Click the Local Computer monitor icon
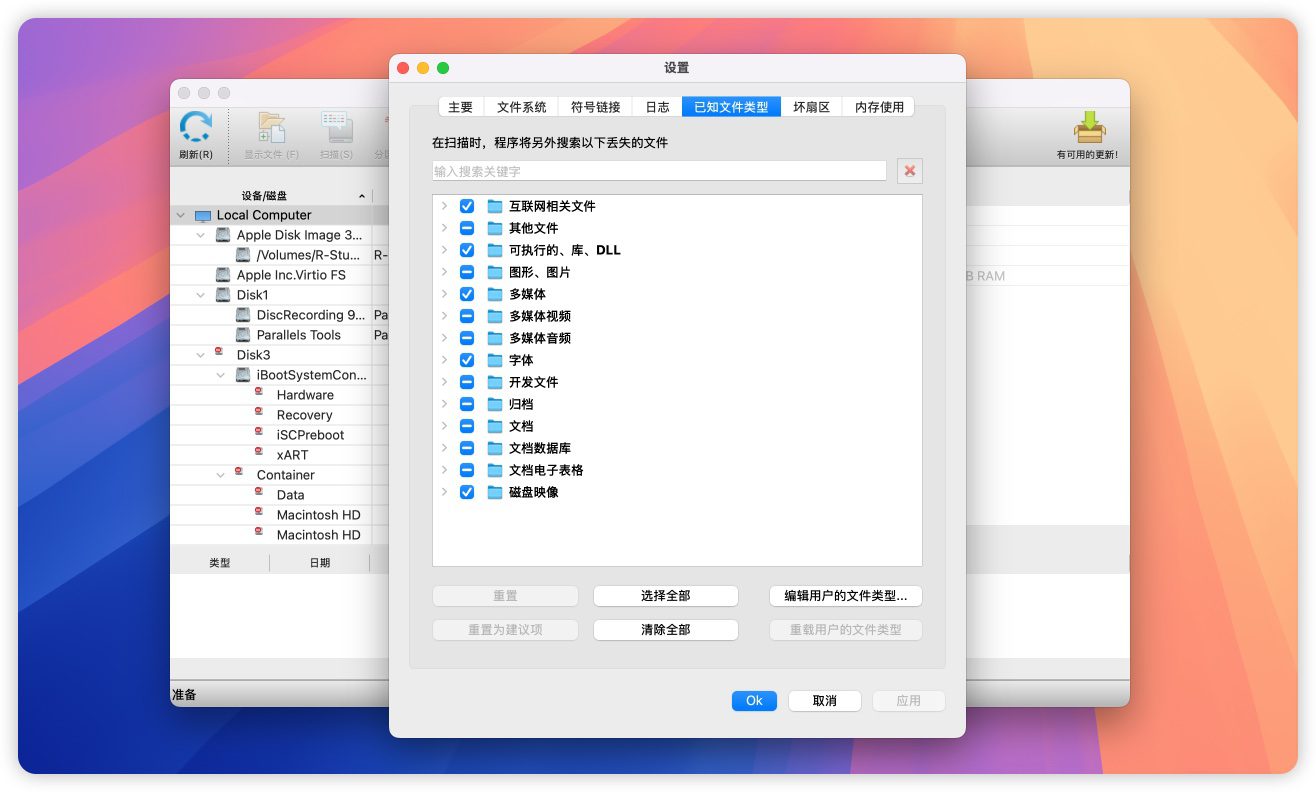Viewport: 1316px width, 792px height. click(x=203, y=215)
